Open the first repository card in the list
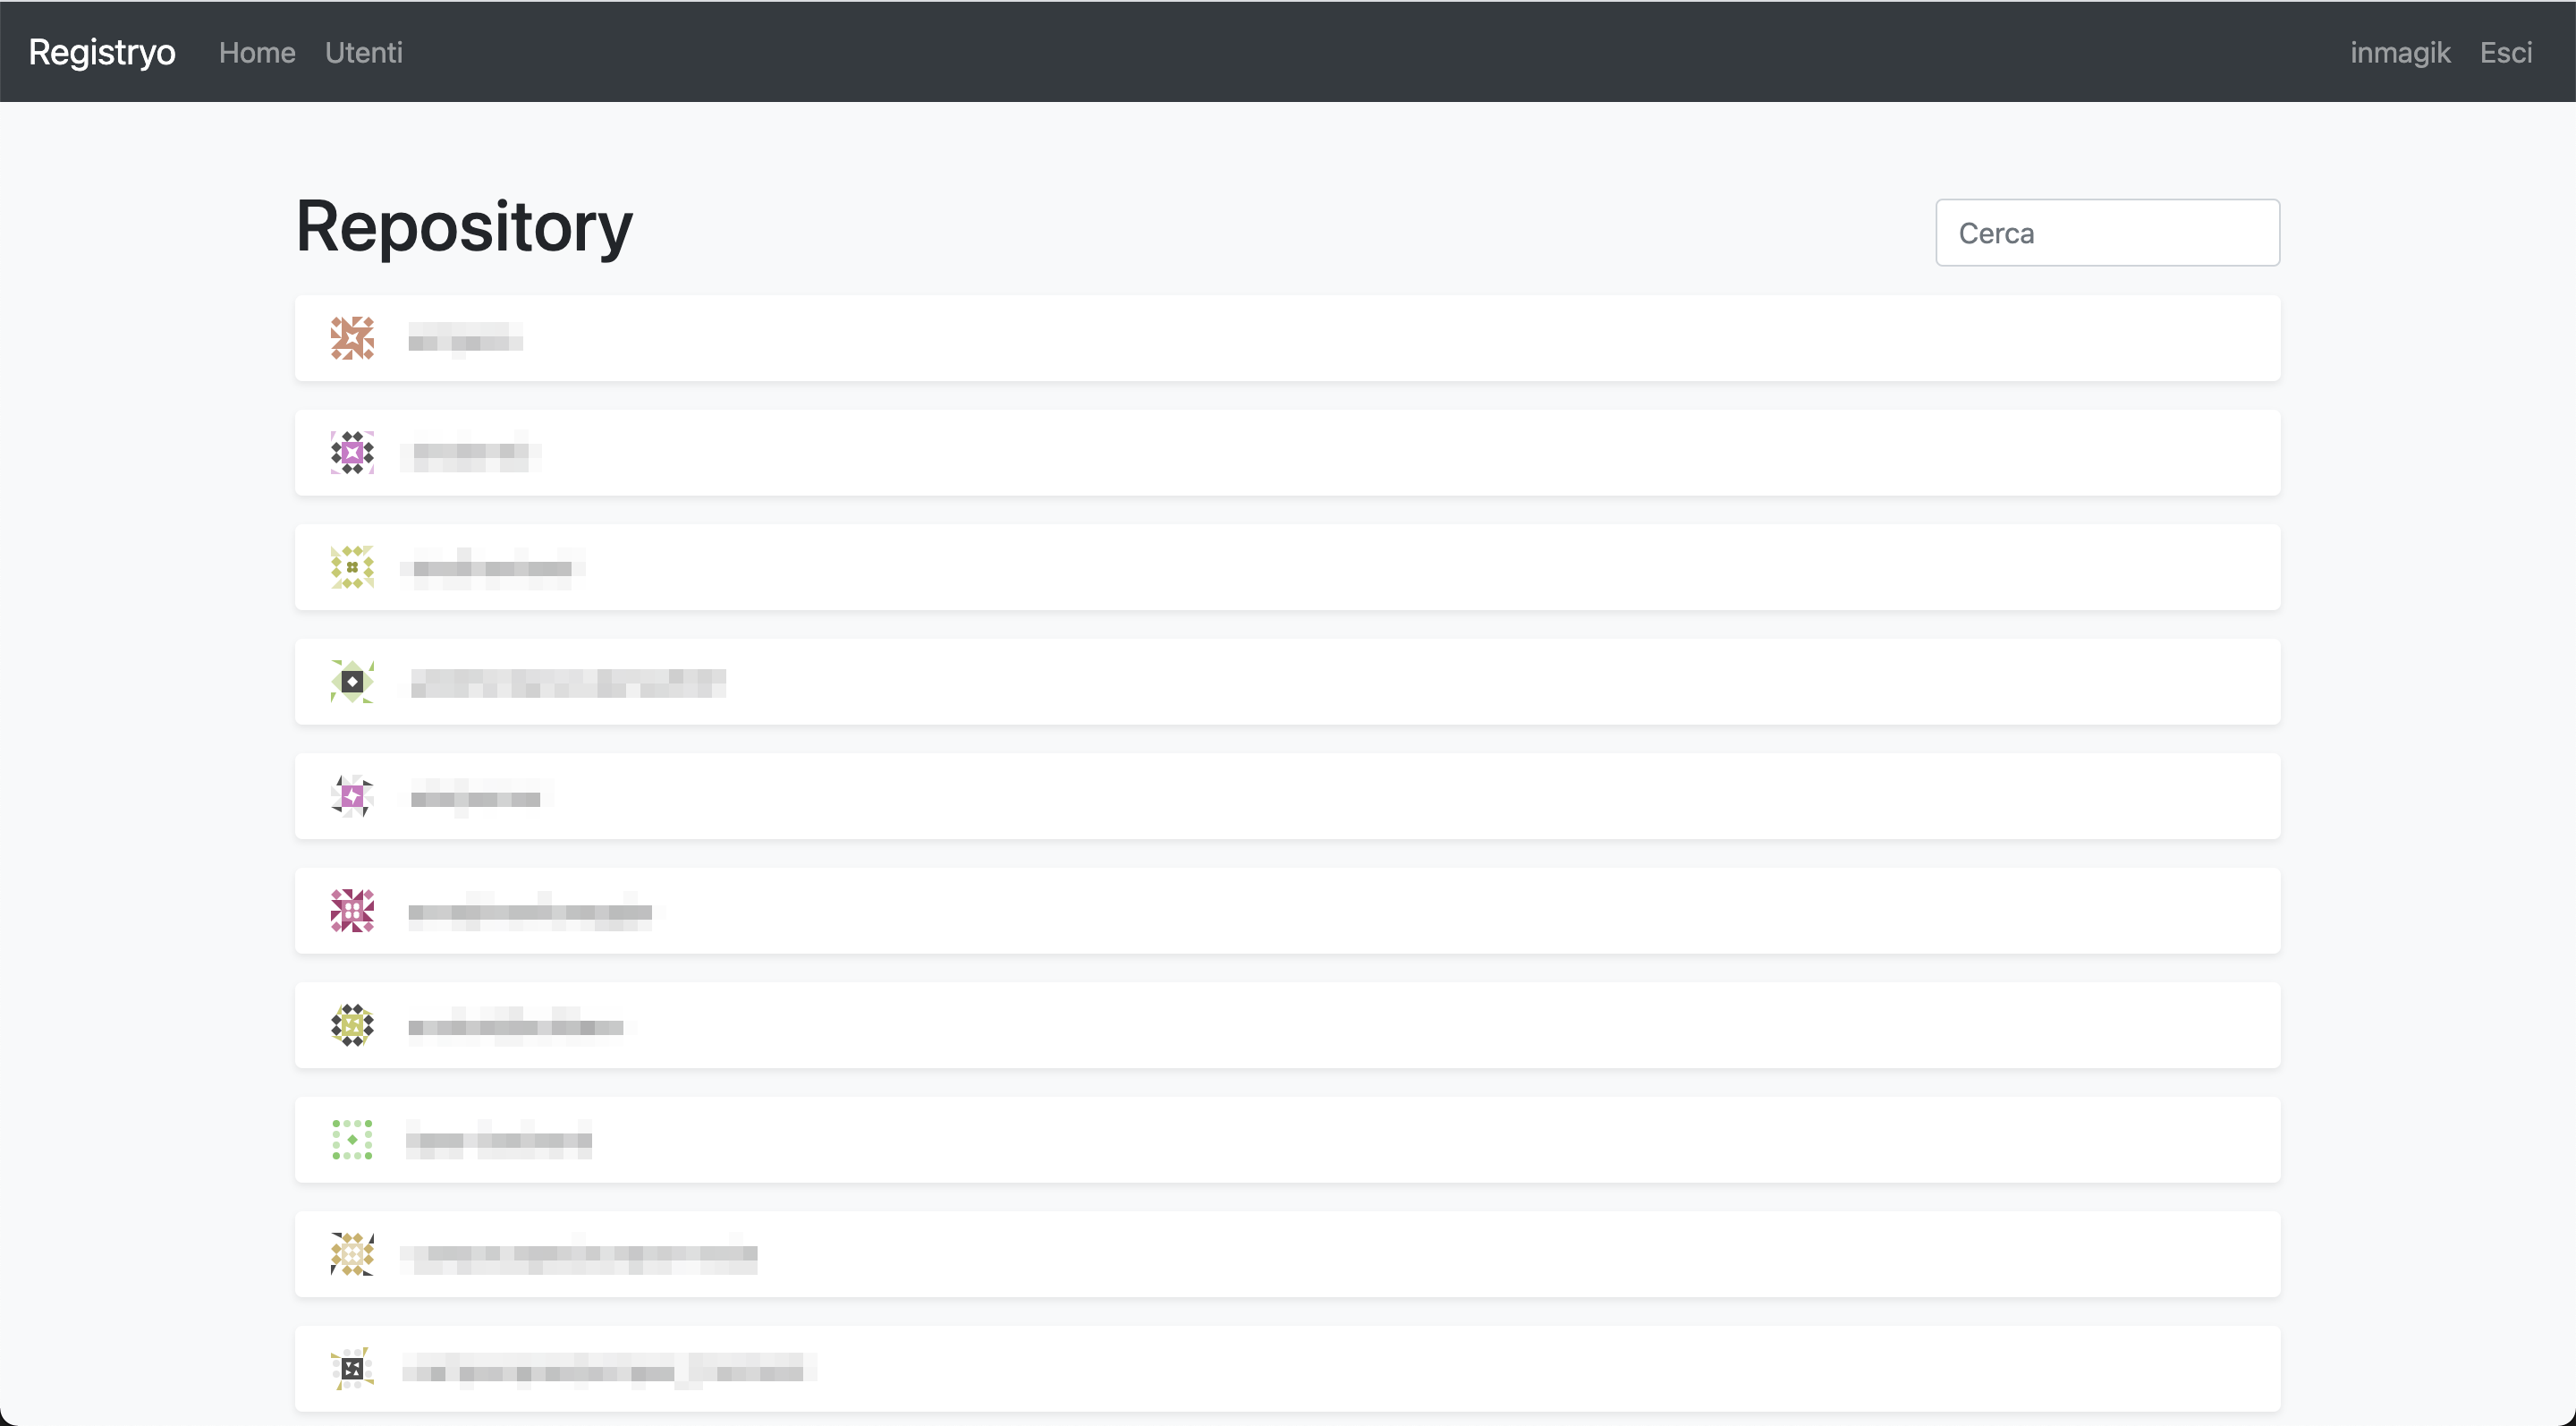 point(1287,338)
